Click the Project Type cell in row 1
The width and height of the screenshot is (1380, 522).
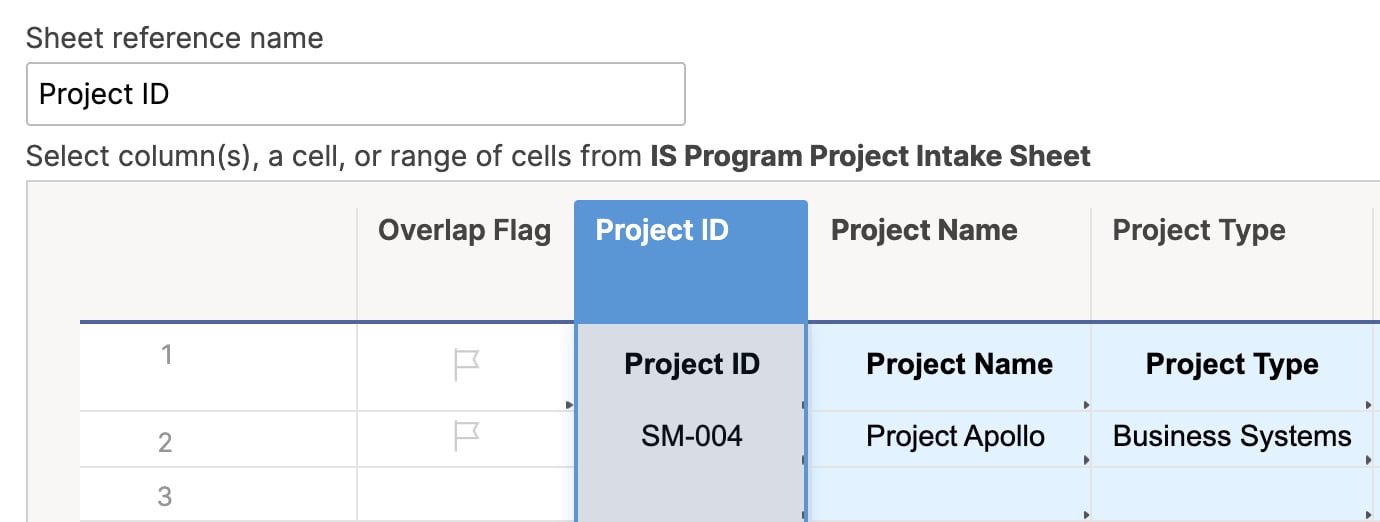(x=1232, y=365)
